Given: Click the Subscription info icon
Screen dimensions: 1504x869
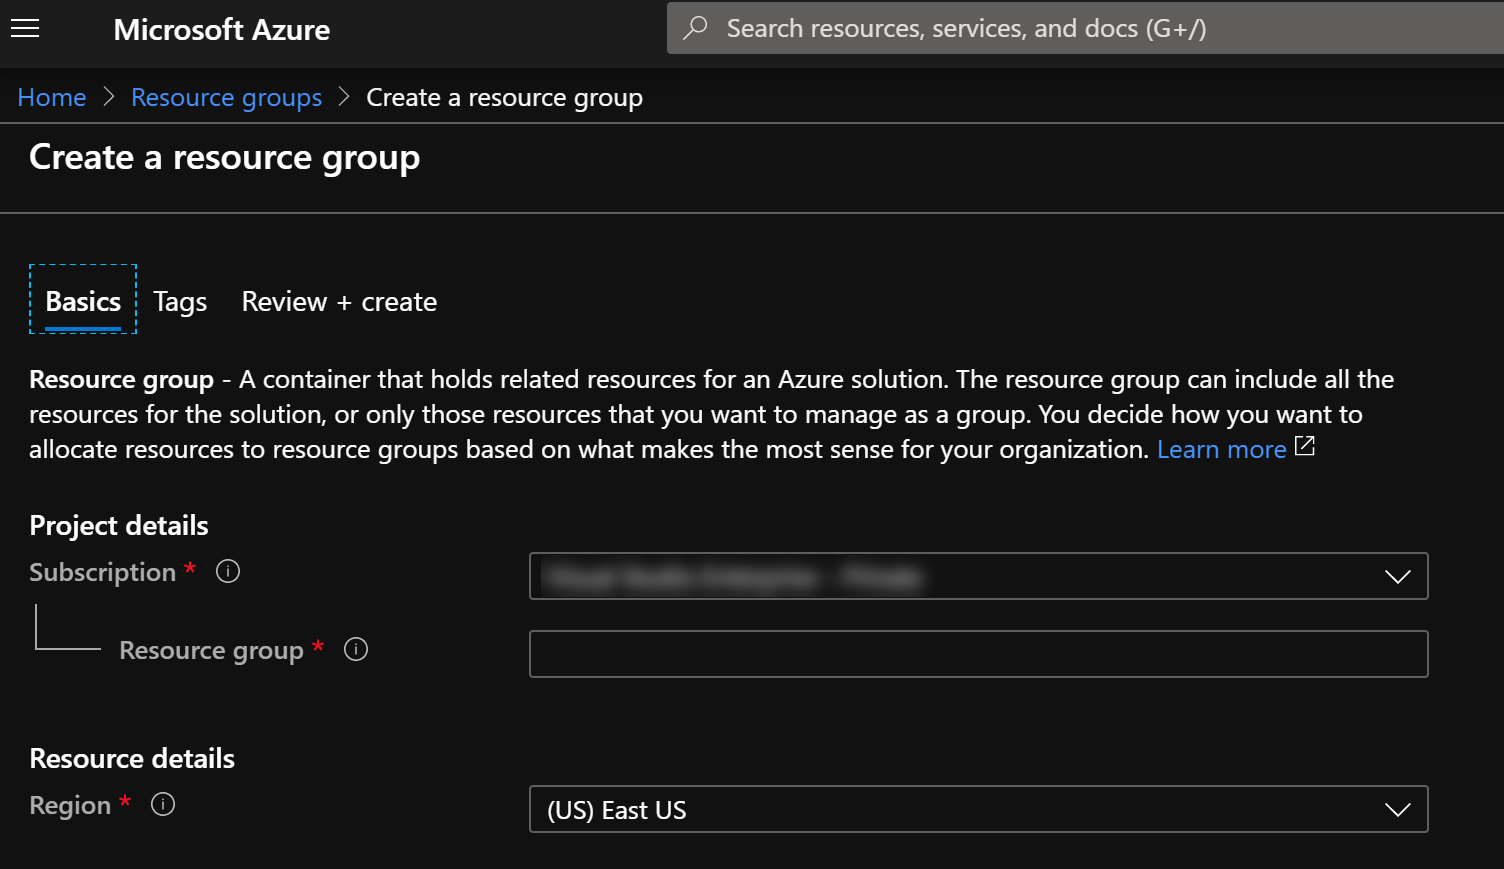Looking at the screenshot, I should coord(227,571).
